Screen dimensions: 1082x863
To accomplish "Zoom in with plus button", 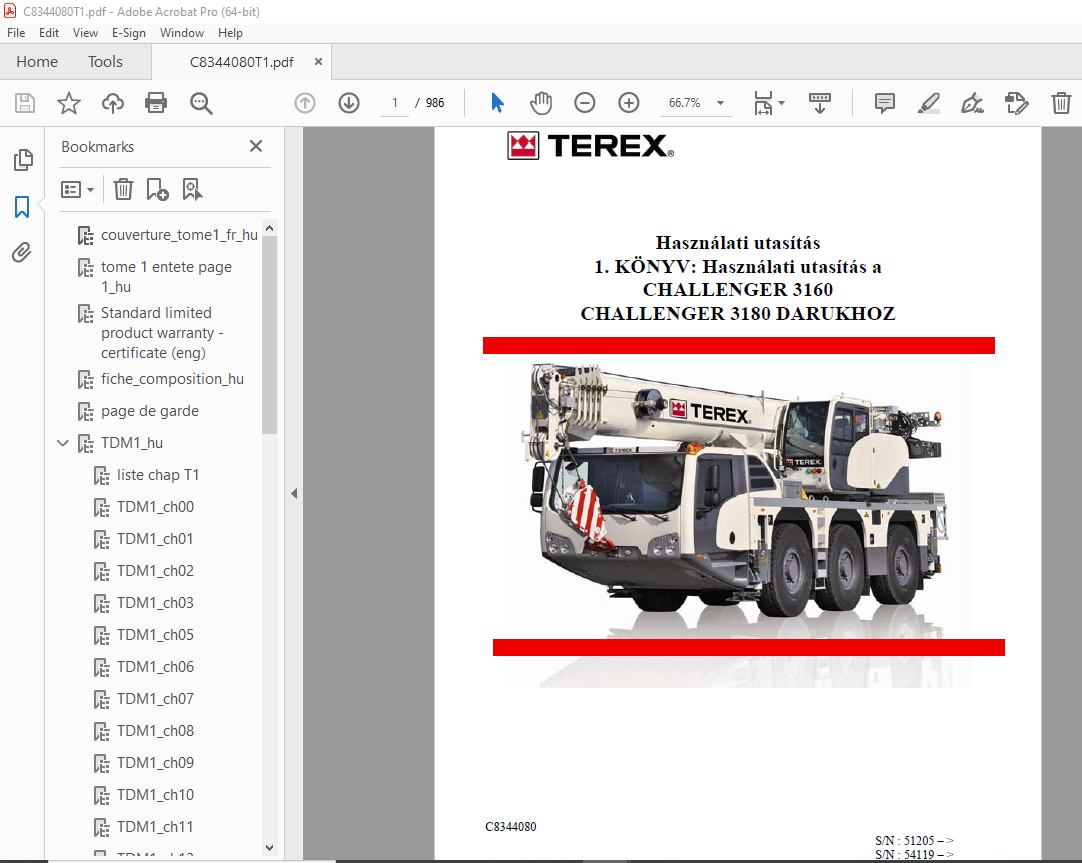I will 629,103.
